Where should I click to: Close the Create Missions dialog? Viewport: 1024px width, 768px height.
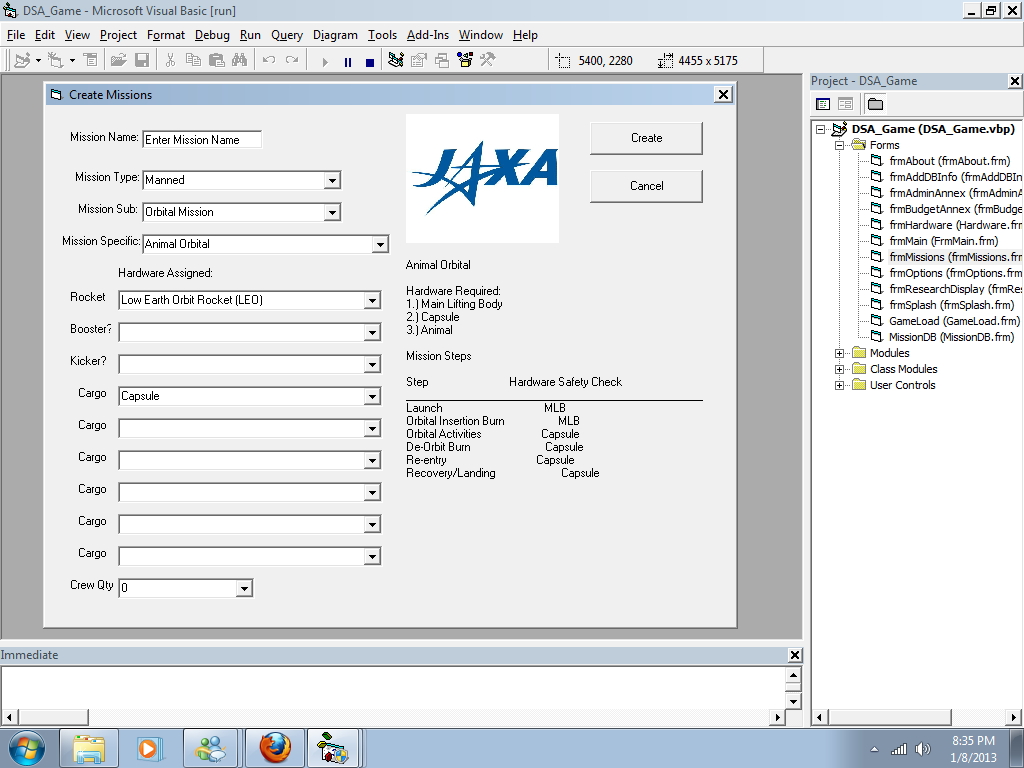coord(723,95)
